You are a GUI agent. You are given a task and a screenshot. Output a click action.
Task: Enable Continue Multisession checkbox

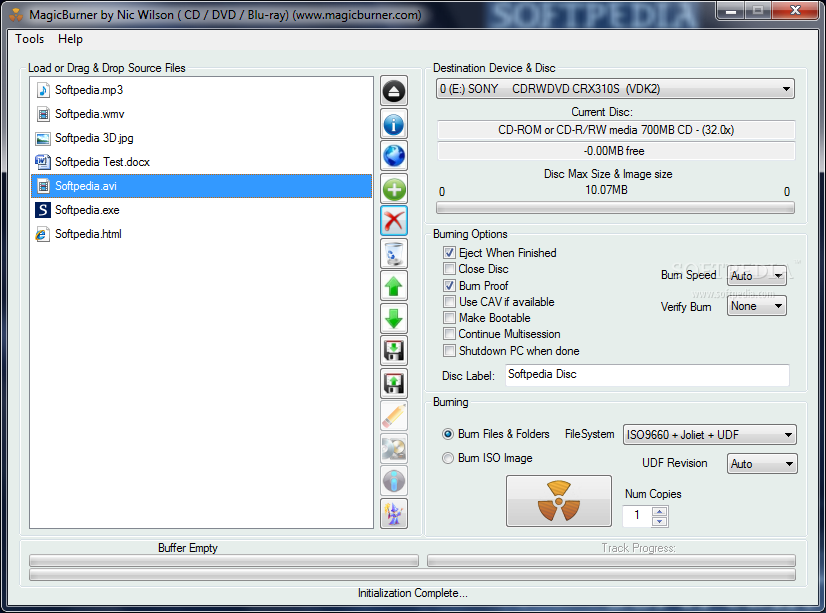tap(449, 334)
